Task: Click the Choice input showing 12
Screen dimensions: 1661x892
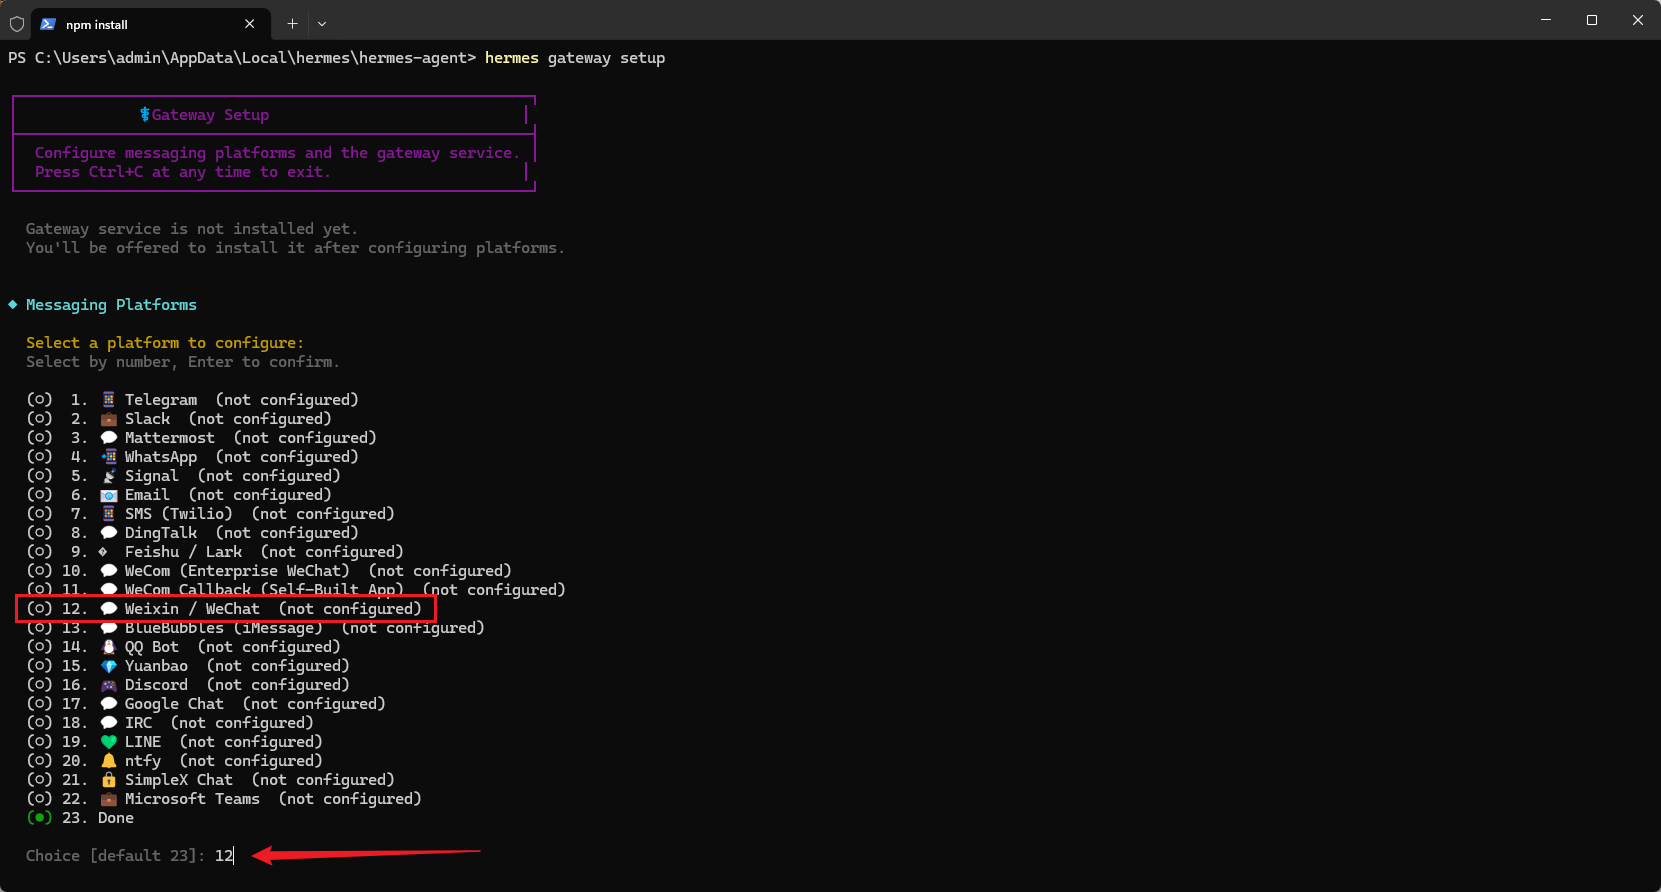Action: point(224,856)
